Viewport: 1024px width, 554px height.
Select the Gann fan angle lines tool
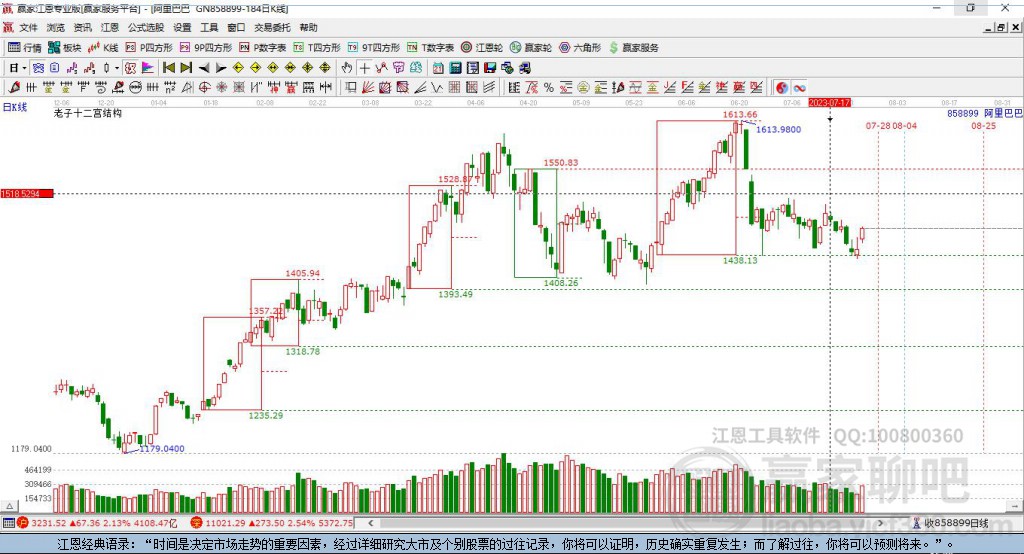(368, 88)
